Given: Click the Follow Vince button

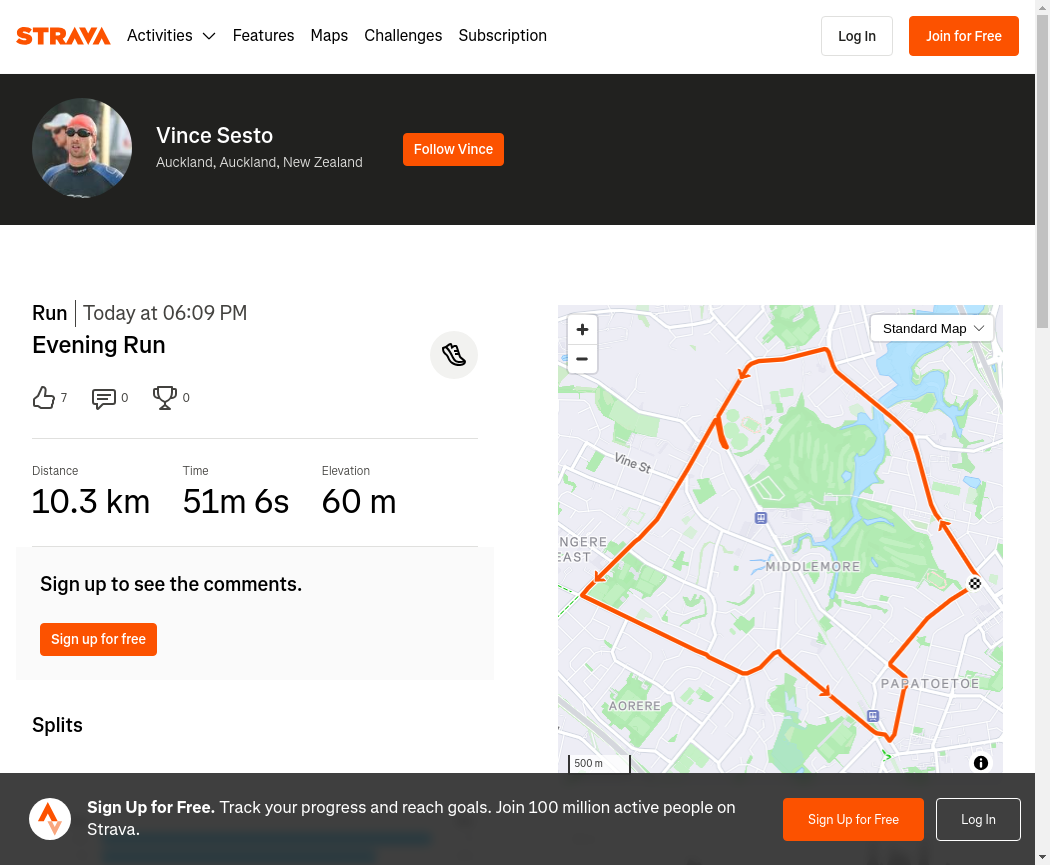Looking at the screenshot, I should coord(453,149).
